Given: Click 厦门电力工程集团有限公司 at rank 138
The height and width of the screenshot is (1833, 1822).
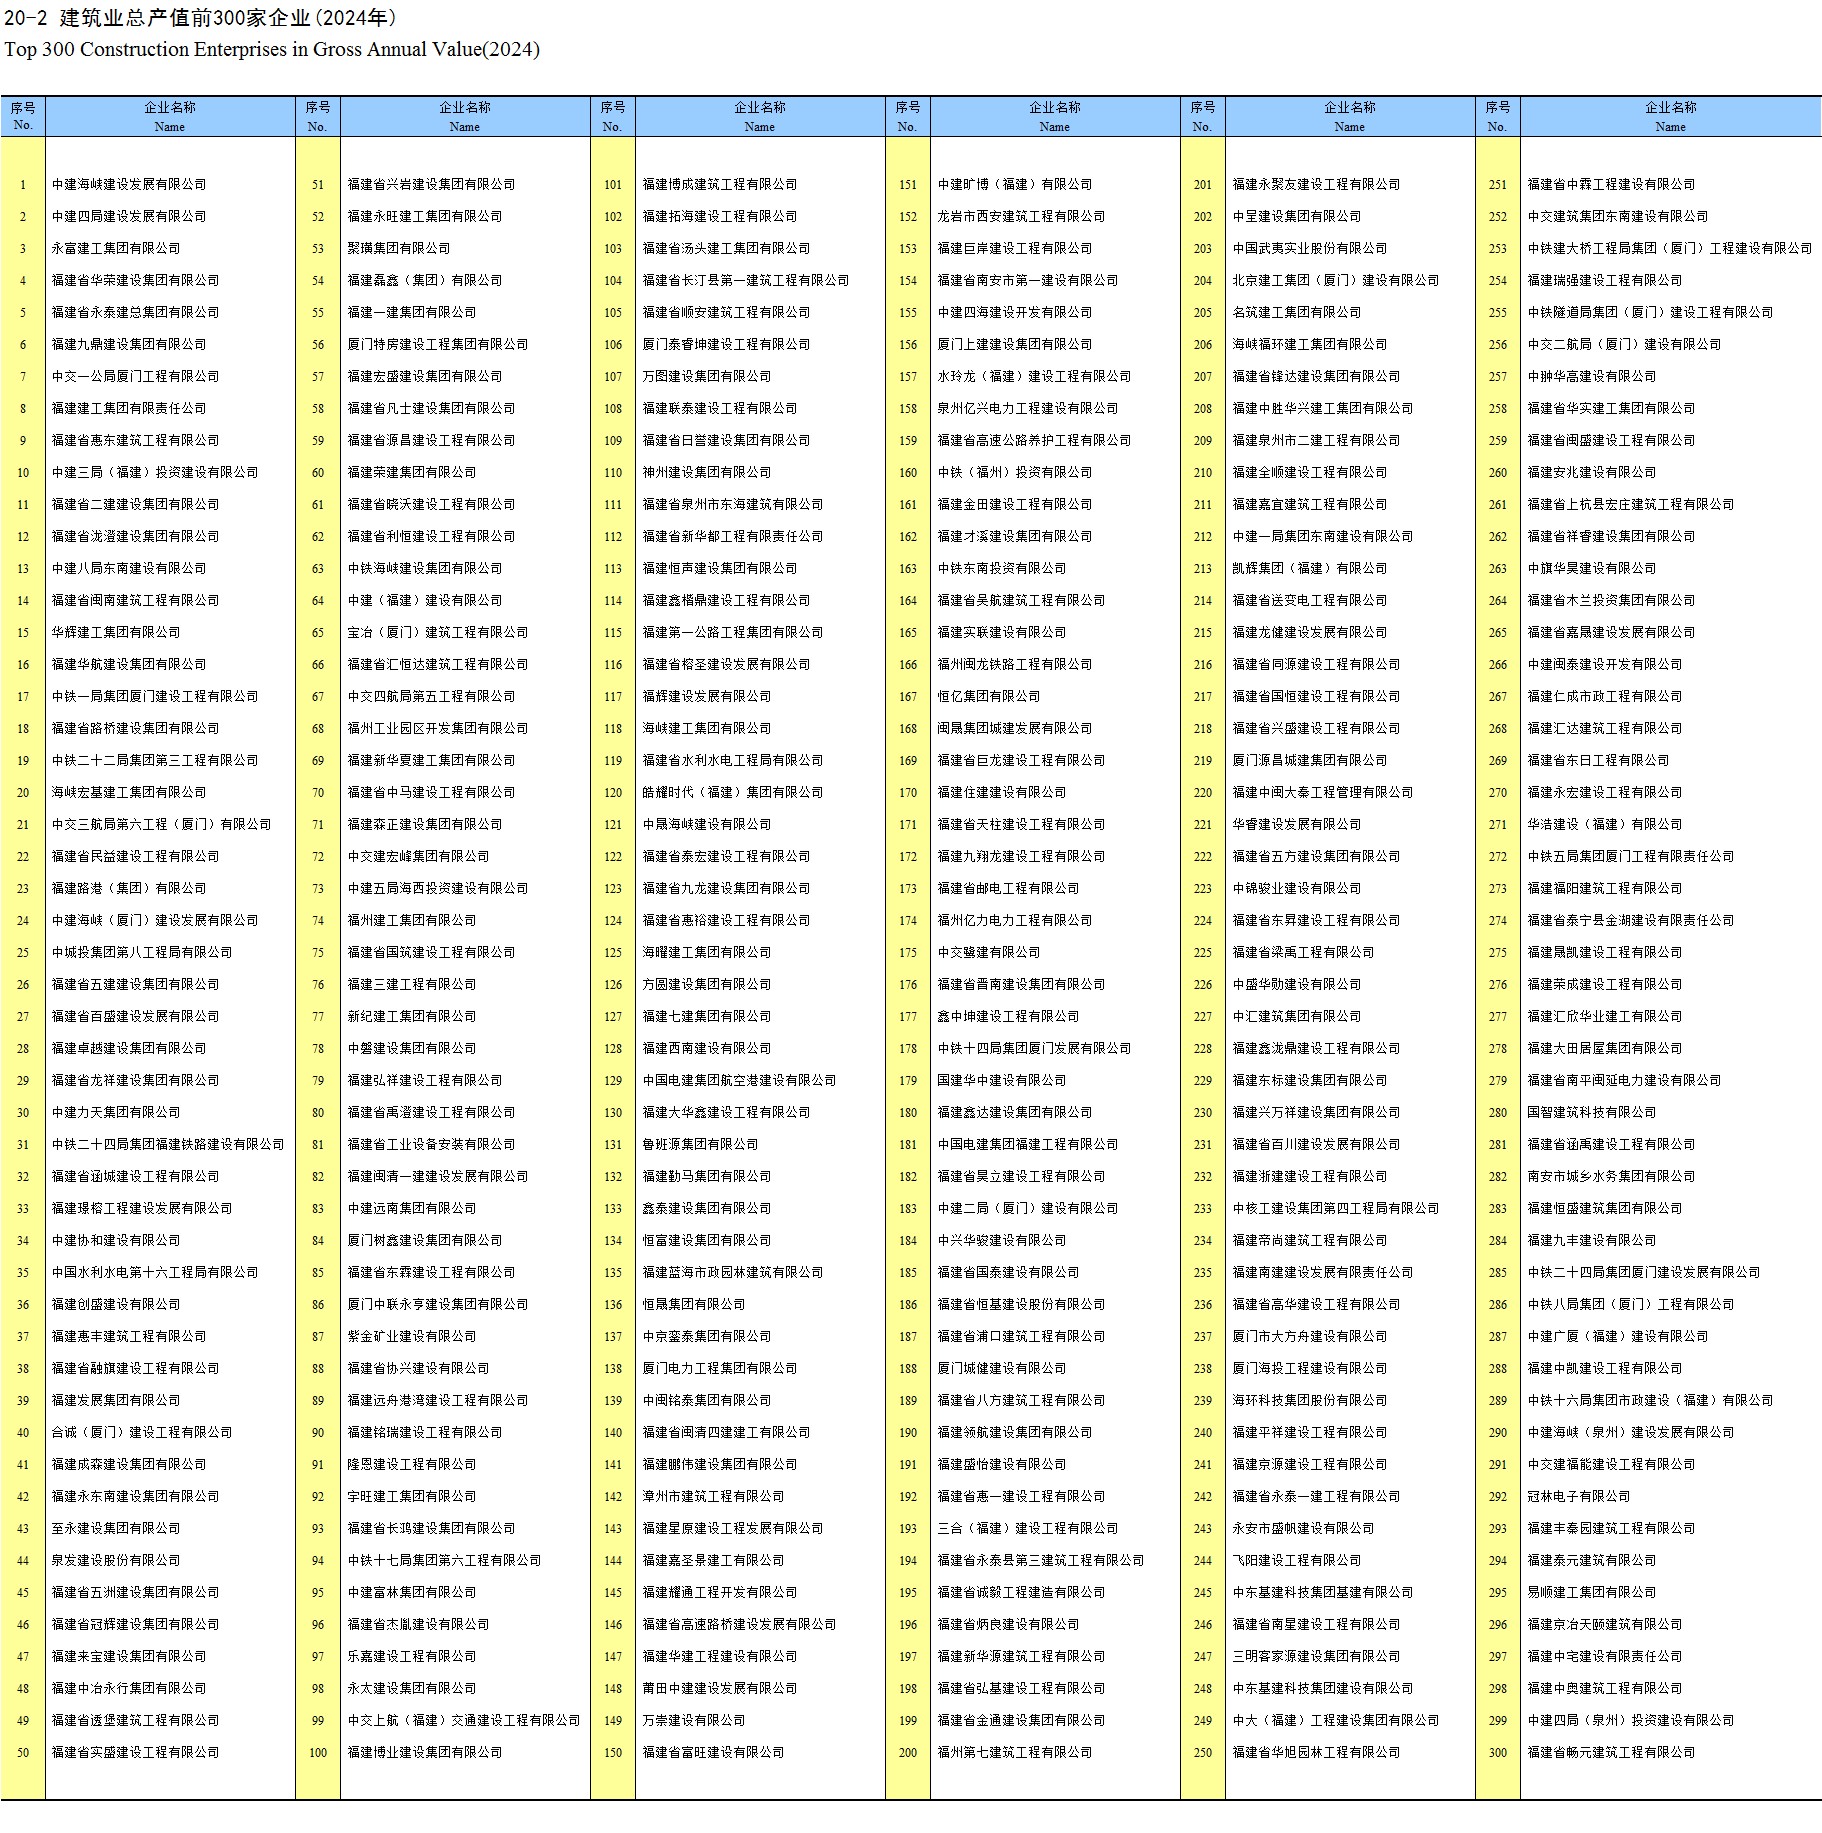Looking at the screenshot, I should 719,1369.
